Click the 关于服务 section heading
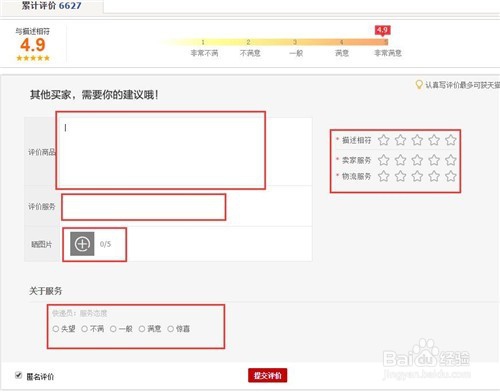Viewport: 500px width, 392px height. coord(46,291)
